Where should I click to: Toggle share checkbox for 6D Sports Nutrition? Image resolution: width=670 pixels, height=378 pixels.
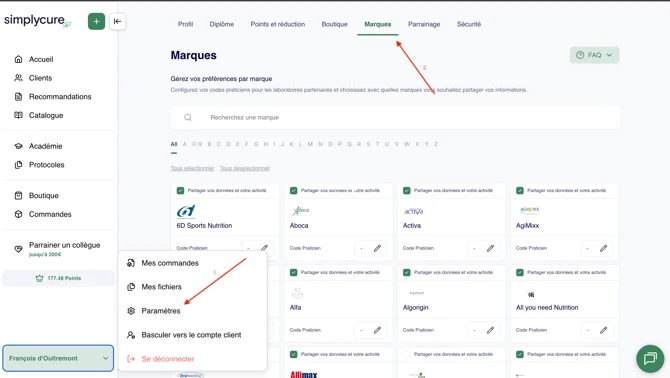[180, 190]
